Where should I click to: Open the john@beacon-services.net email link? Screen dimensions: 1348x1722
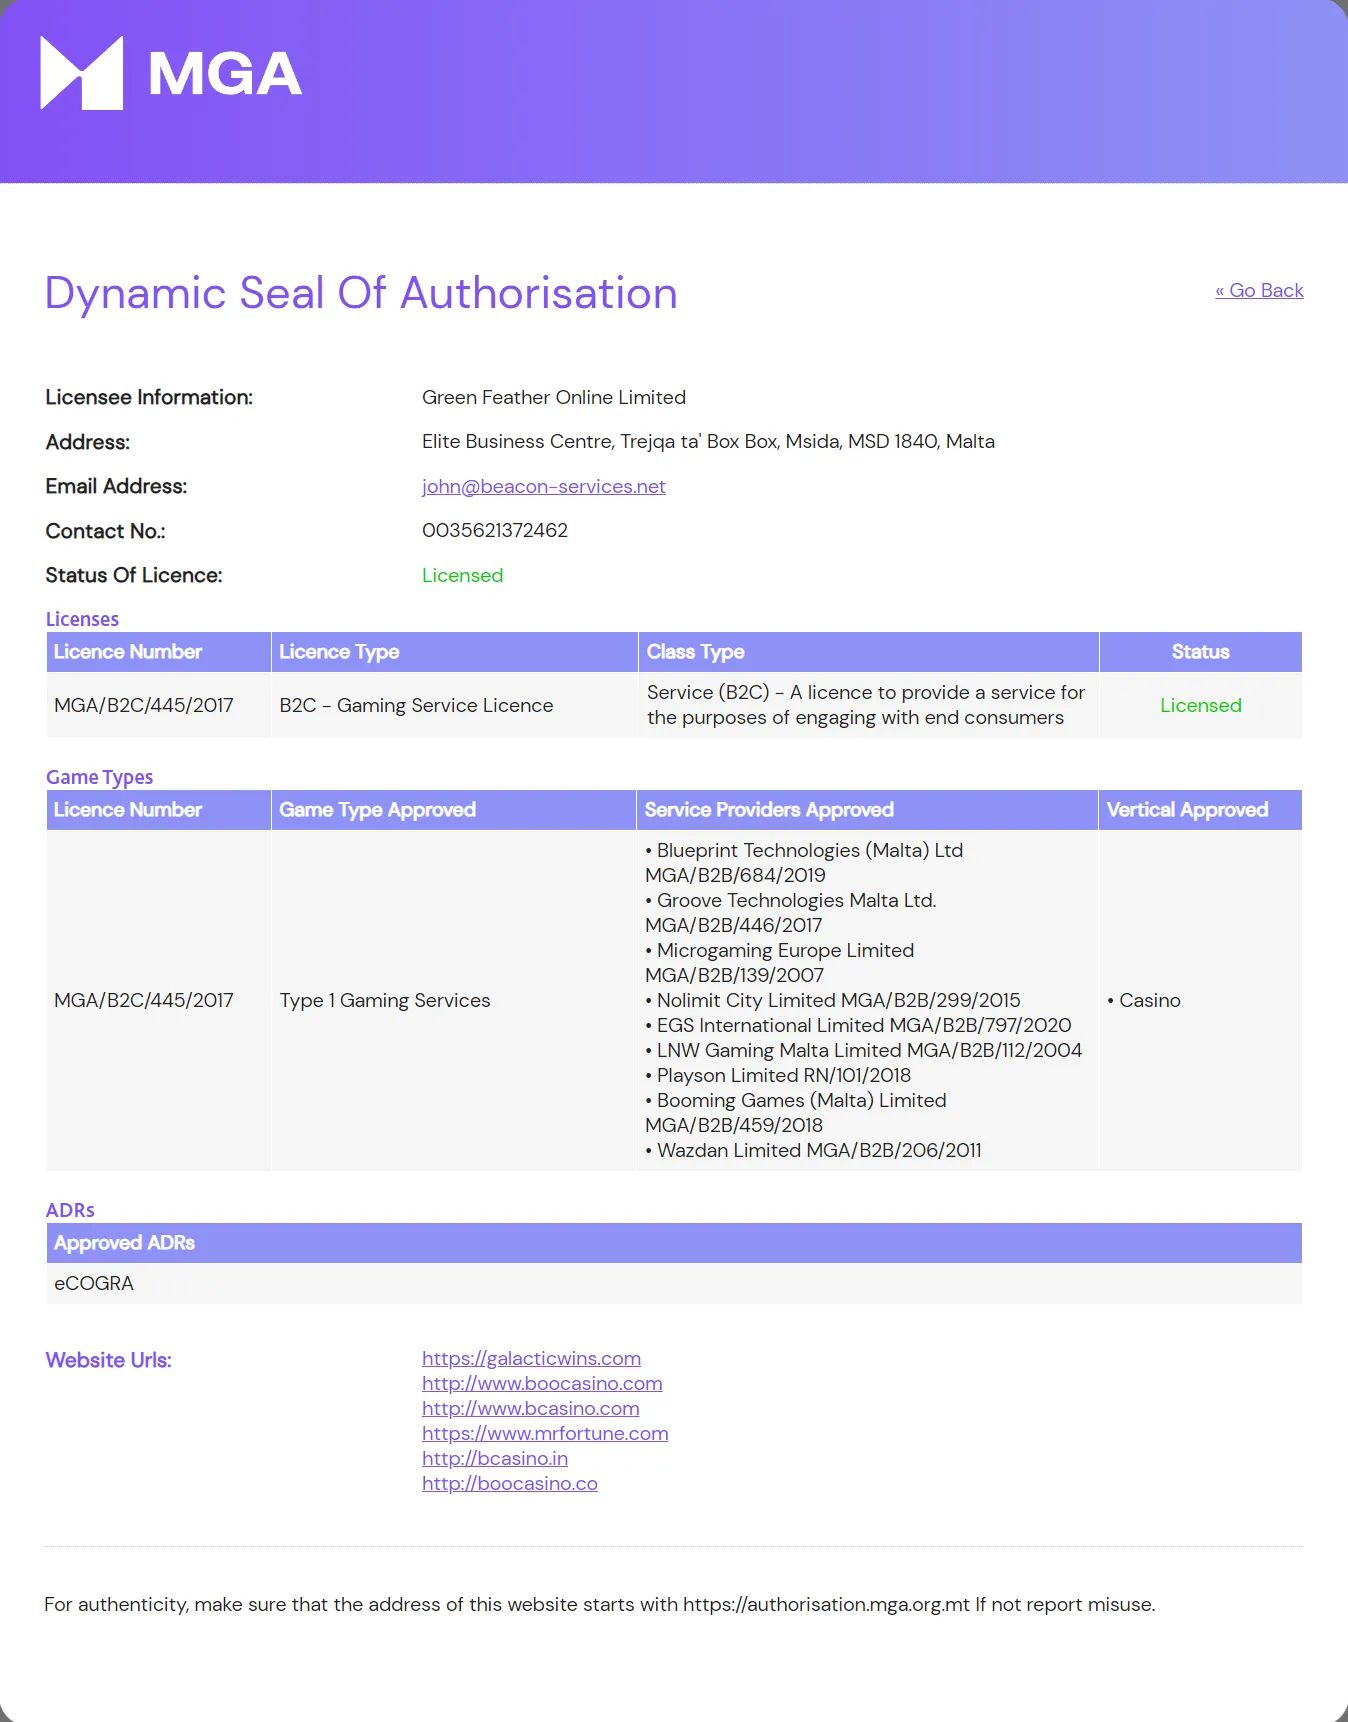pos(543,486)
